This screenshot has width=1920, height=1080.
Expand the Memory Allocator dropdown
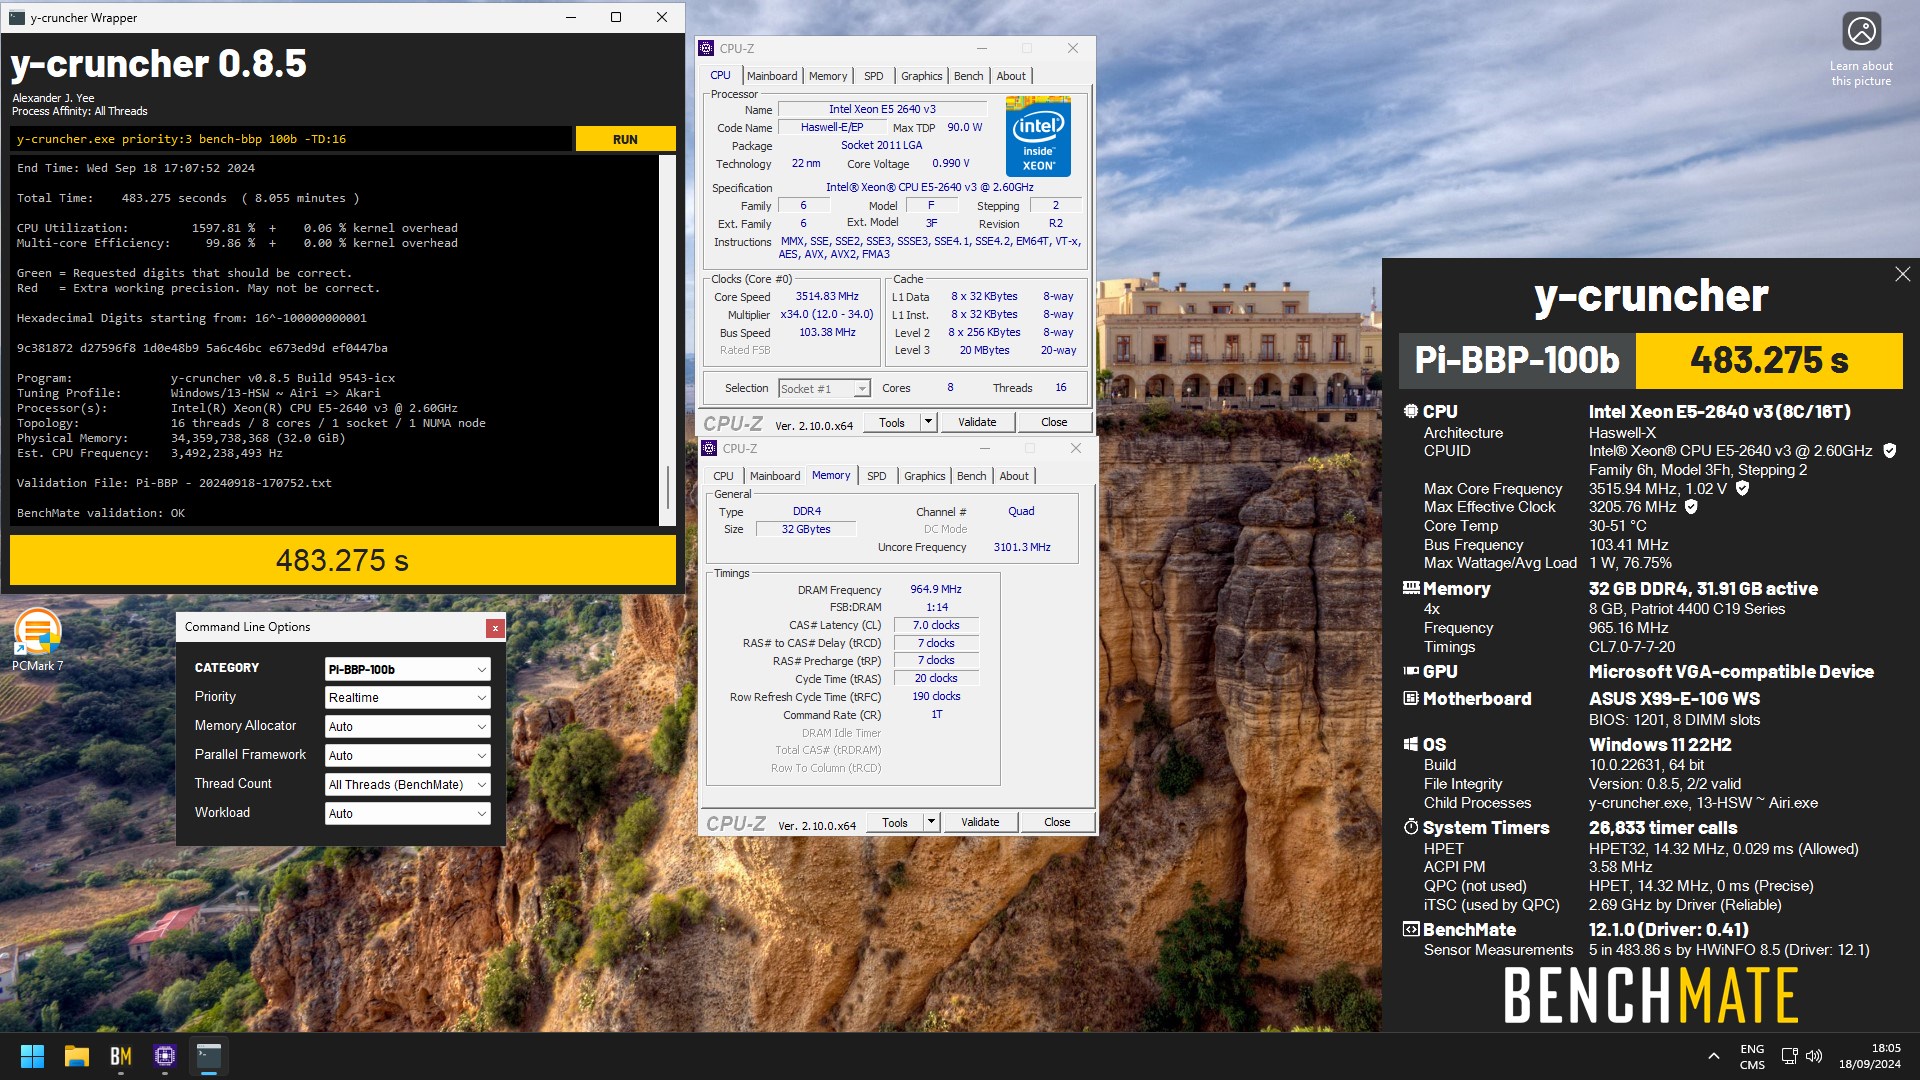pos(407,727)
